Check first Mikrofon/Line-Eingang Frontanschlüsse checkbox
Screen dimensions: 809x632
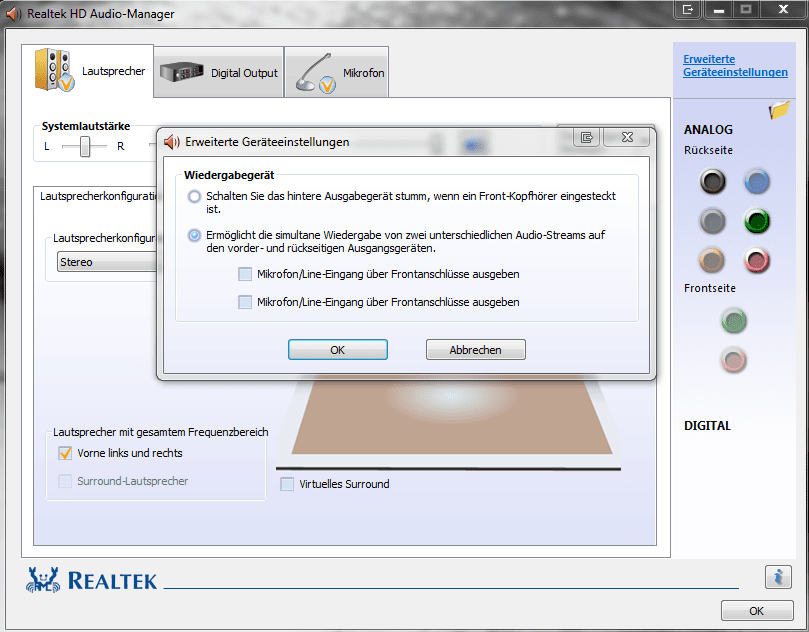click(x=245, y=274)
